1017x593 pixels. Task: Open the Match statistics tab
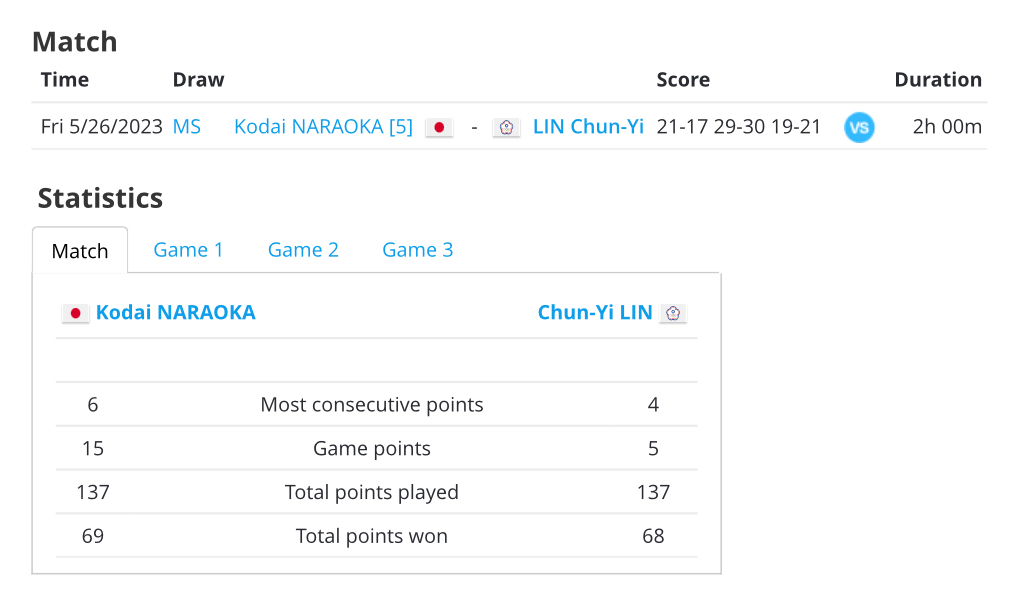(80, 250)
